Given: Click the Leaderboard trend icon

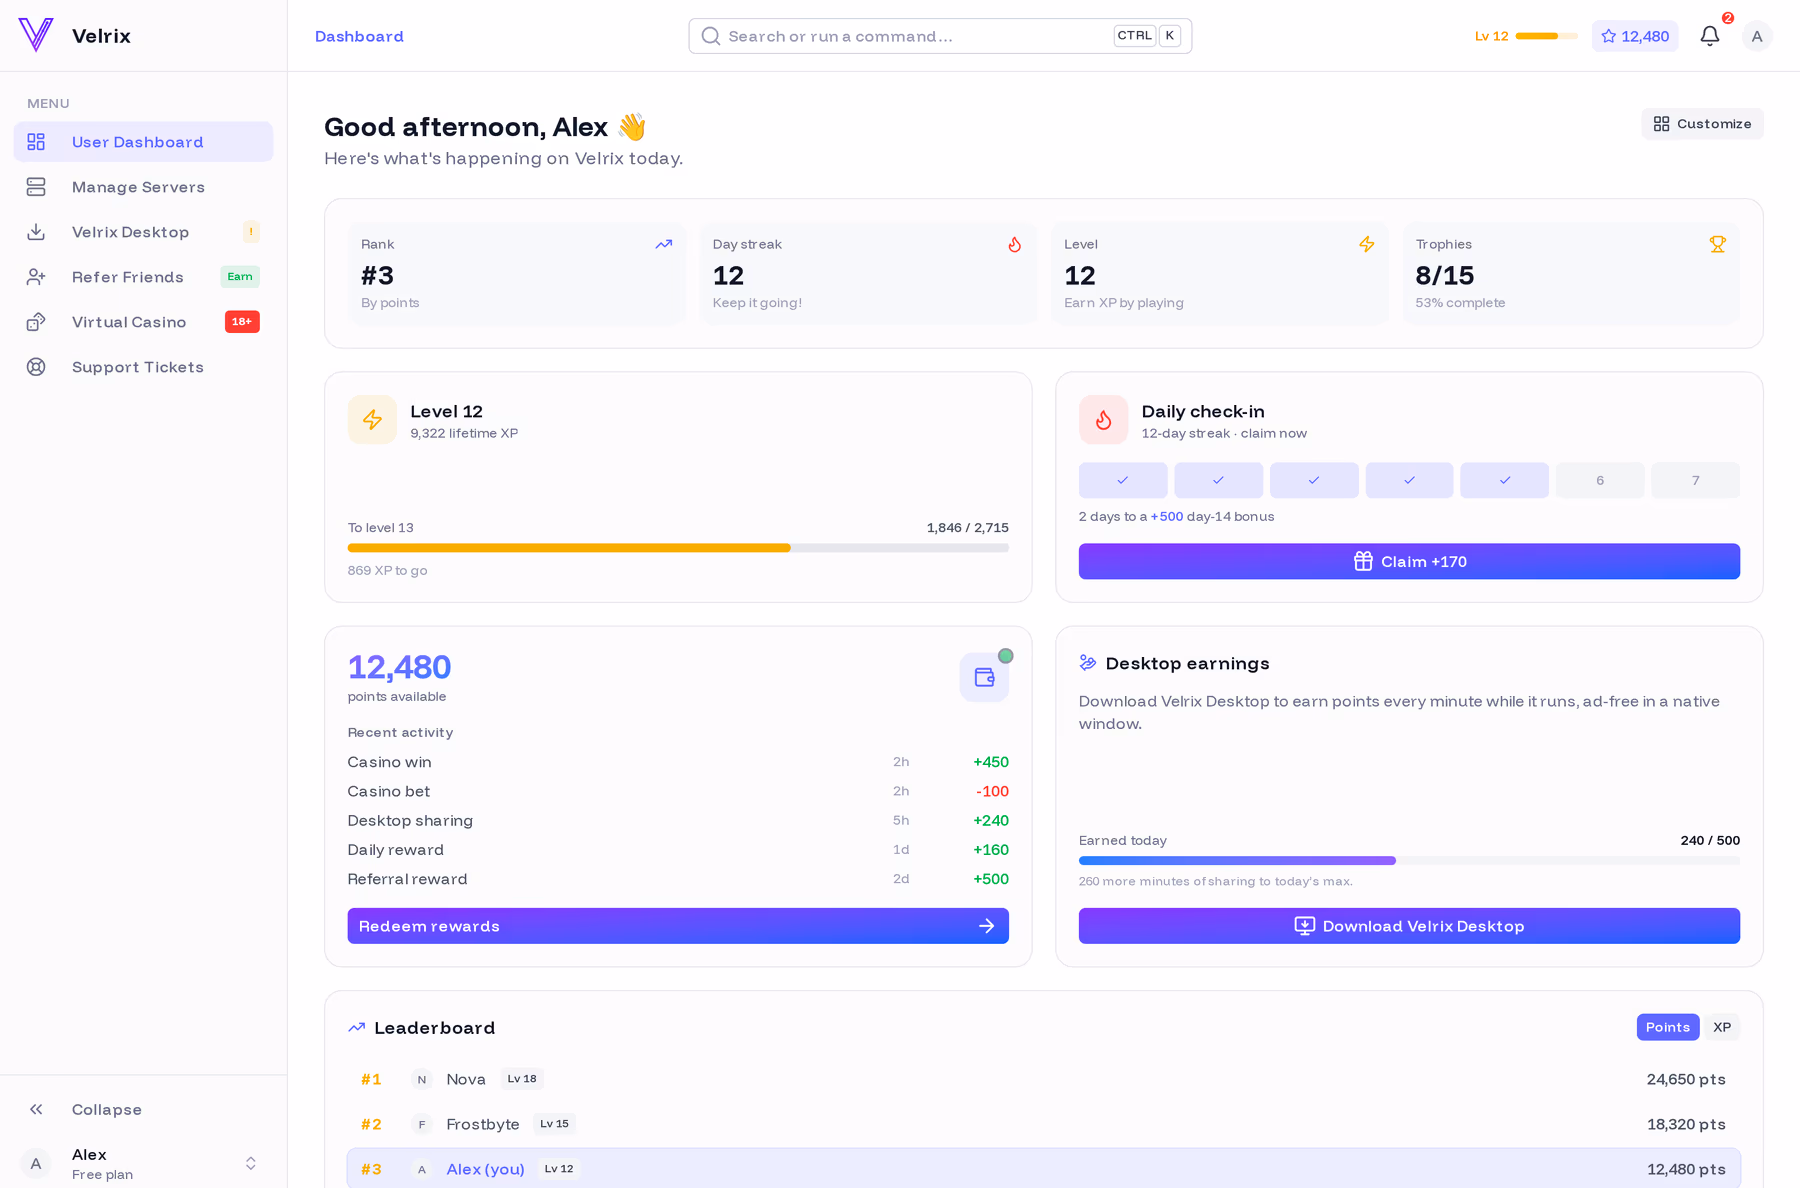Looking at the screenshot, I should 357,1027.
